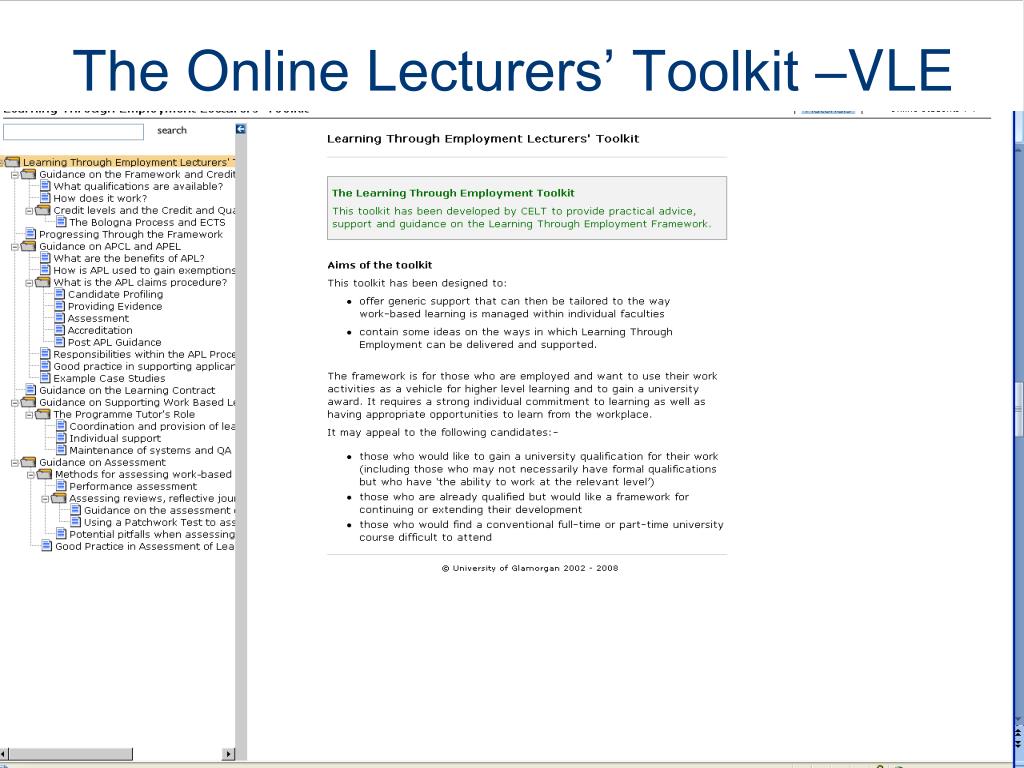Click the folder icon for 'Guidance on Assessment'
Screen dimensions: 1024x768
pyautogui.click(x=28, y=462)
